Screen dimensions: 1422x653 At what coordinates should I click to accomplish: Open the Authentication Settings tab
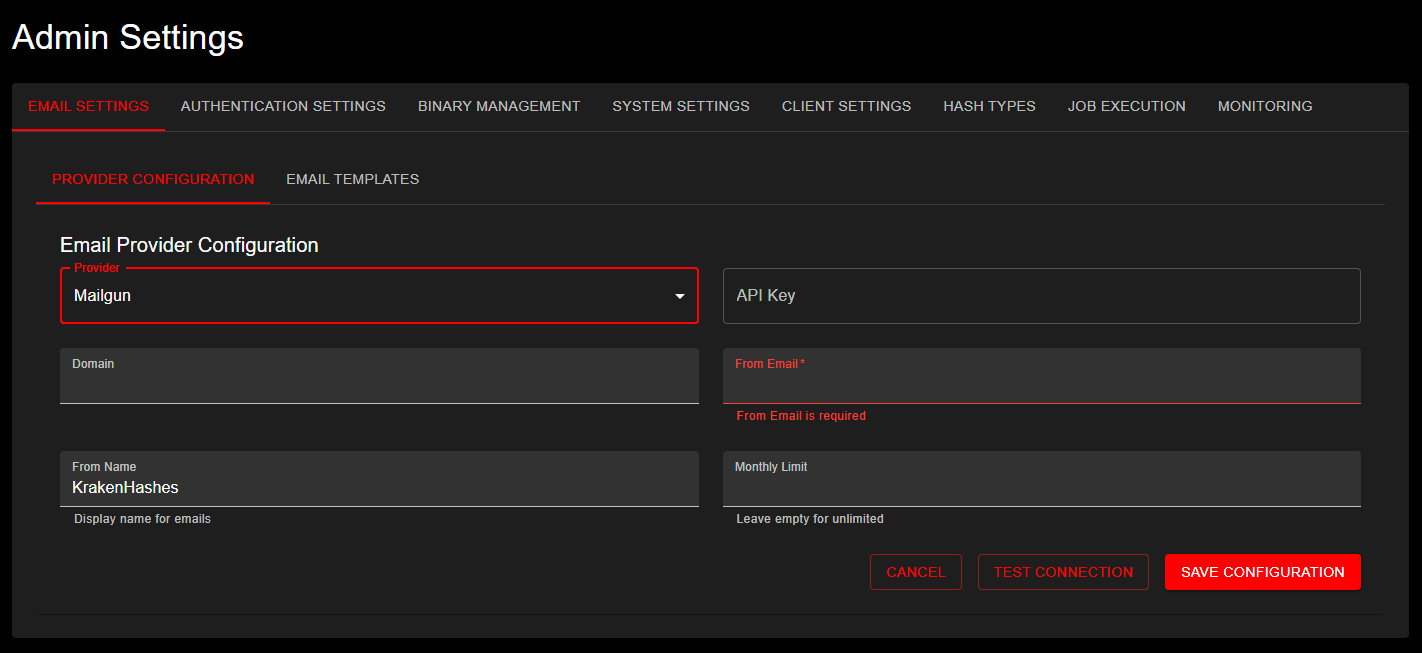(283, 106)
